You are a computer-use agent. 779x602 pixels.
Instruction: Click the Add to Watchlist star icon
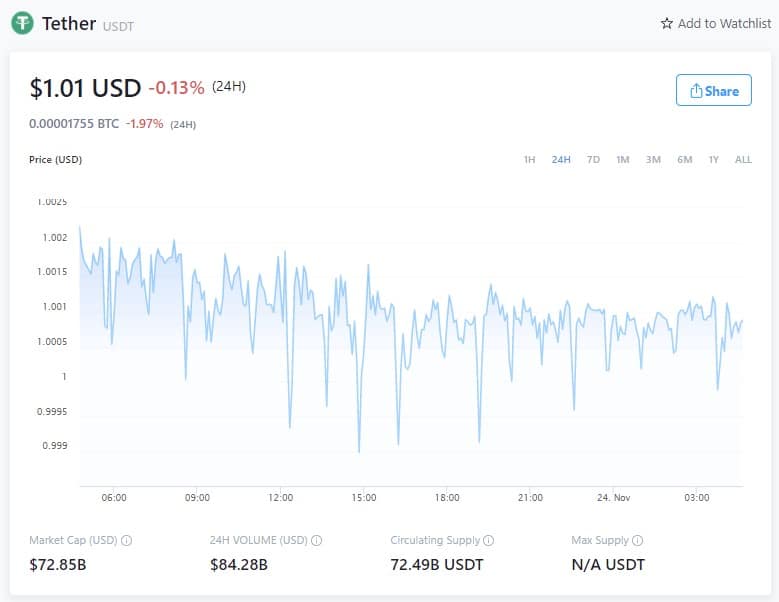[x=667, y=23]
